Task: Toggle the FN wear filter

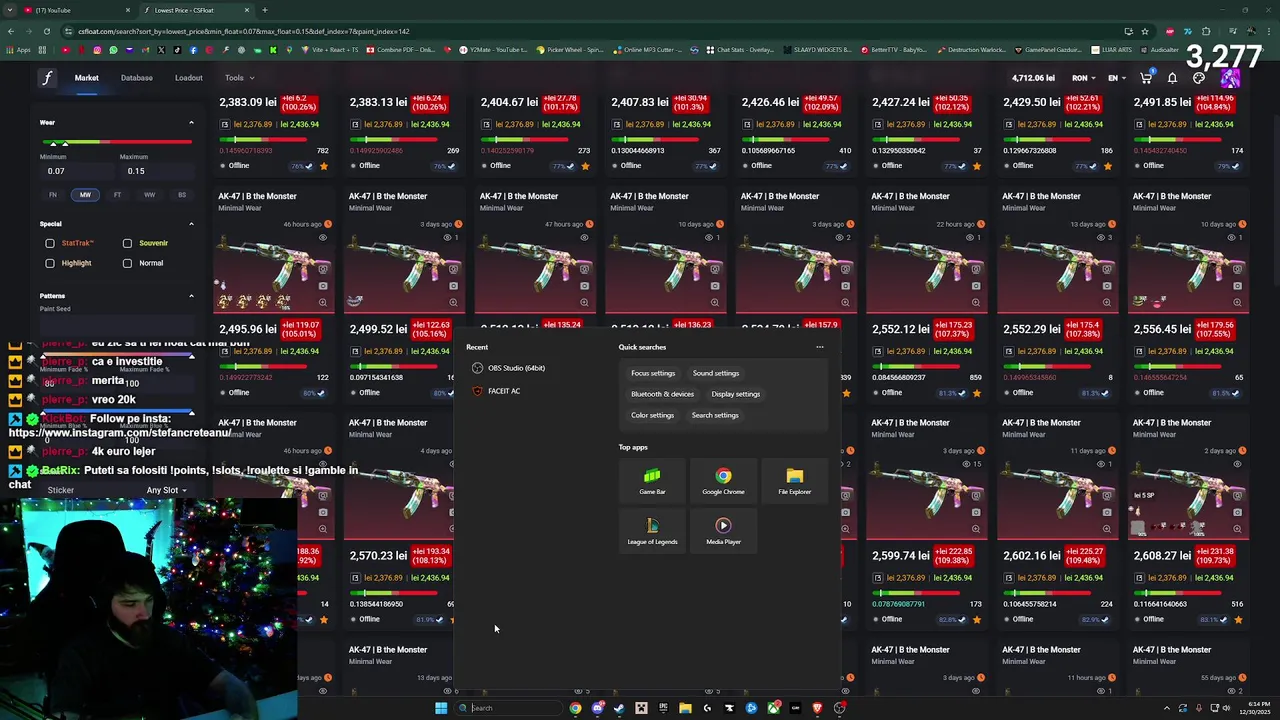Action: pos(53,195)
